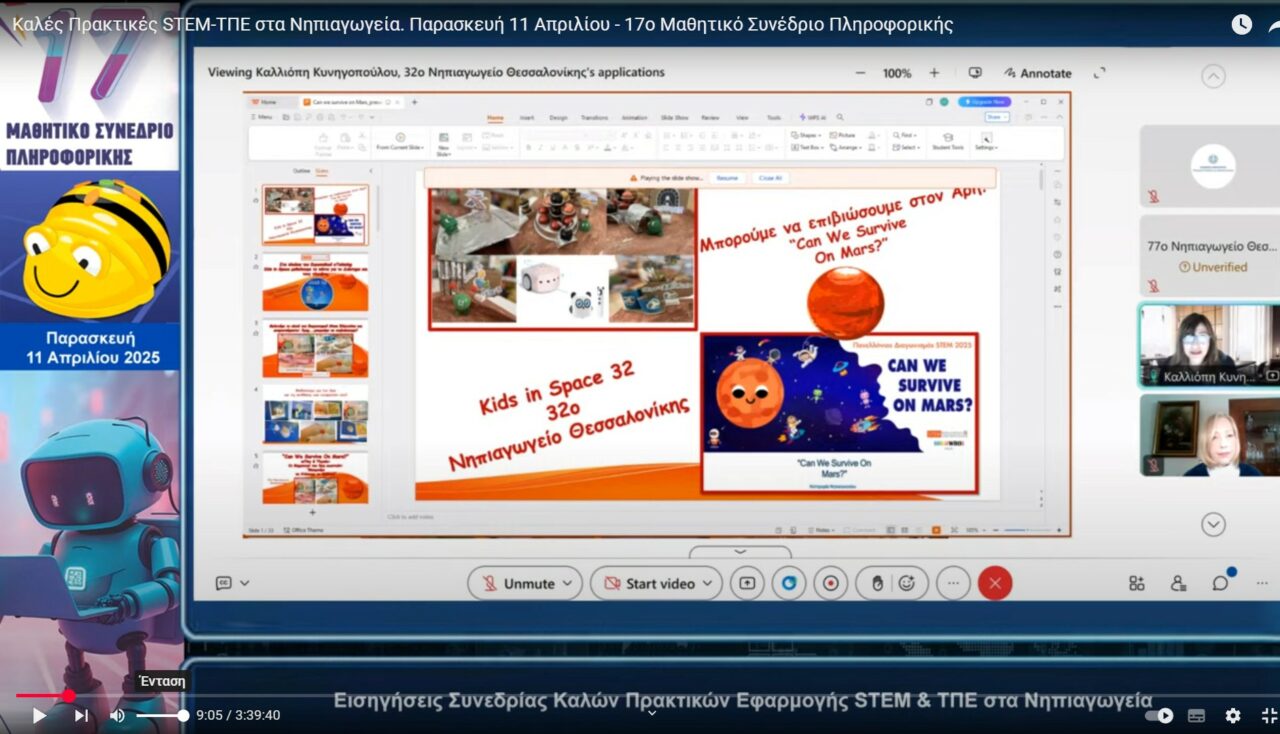Image resolution: width=1280 pixels, height=734 pixels.
Task: Open More options ellipsis in meeting controls
Action: tap(953, 583)
